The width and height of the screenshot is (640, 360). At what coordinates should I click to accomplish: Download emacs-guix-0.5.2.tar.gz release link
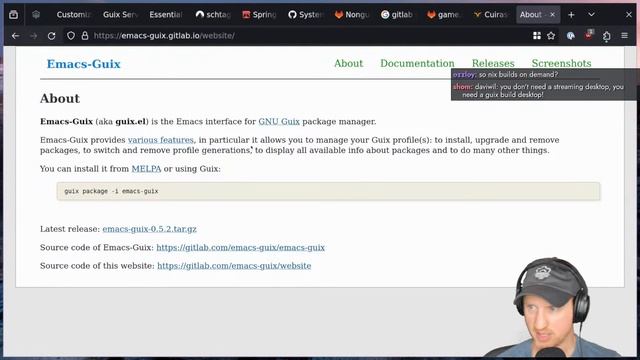click(149, 229)
